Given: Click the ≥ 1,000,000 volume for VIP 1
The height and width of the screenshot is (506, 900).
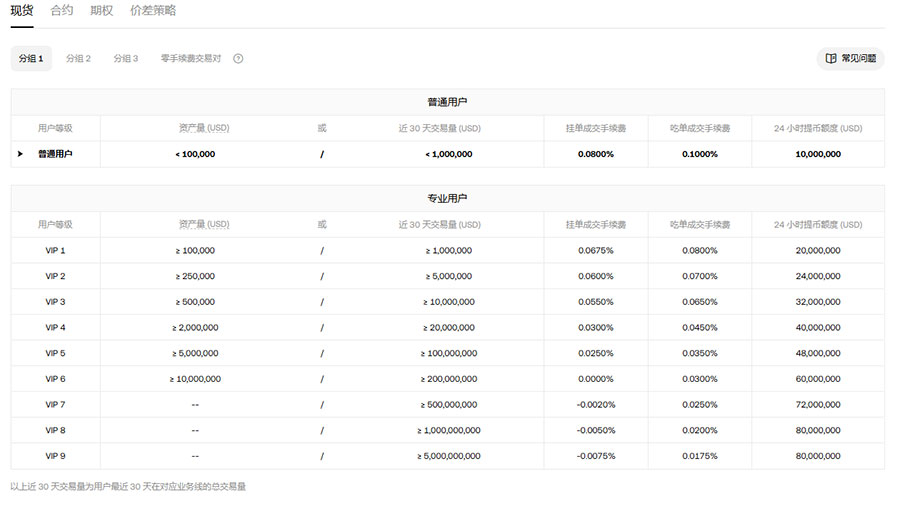Looking at the screenshot, I should [x=449, y=251].
